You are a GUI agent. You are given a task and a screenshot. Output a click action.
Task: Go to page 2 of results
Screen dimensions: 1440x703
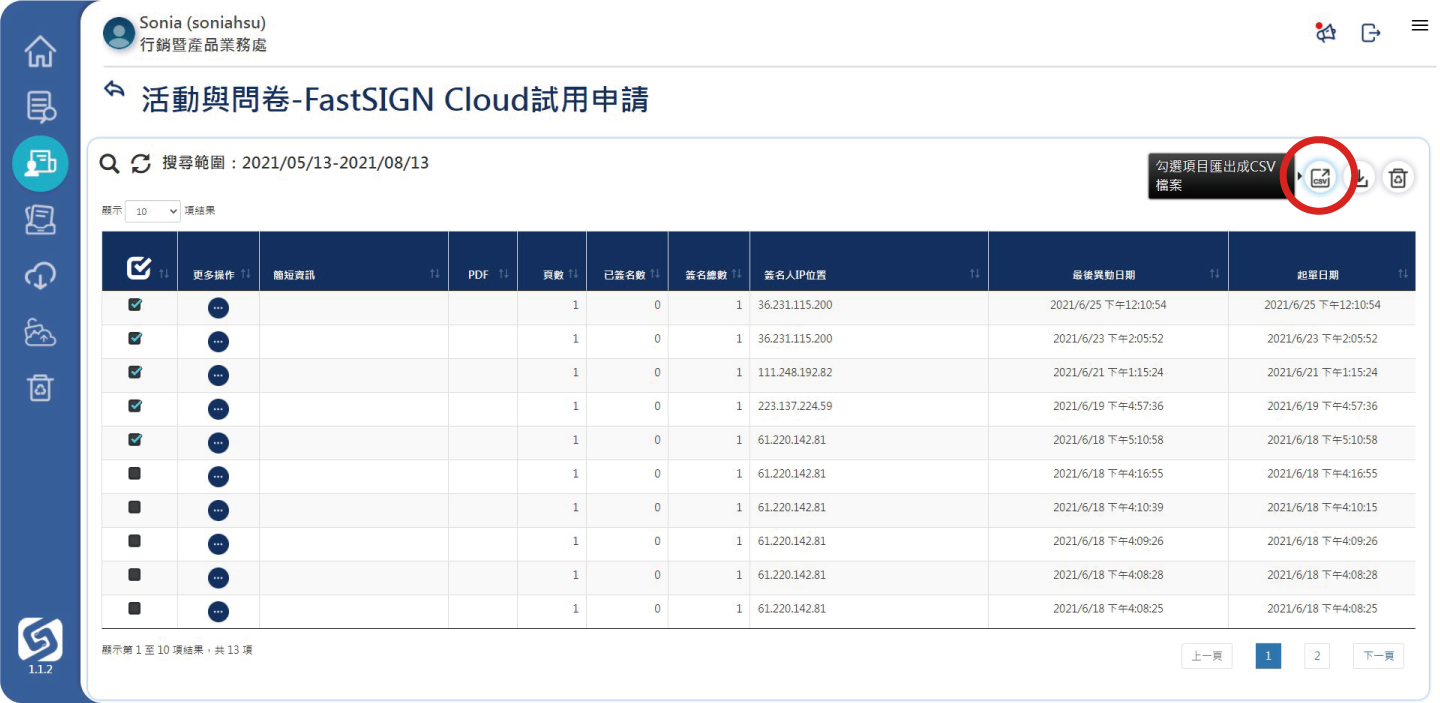(1317, 656)
